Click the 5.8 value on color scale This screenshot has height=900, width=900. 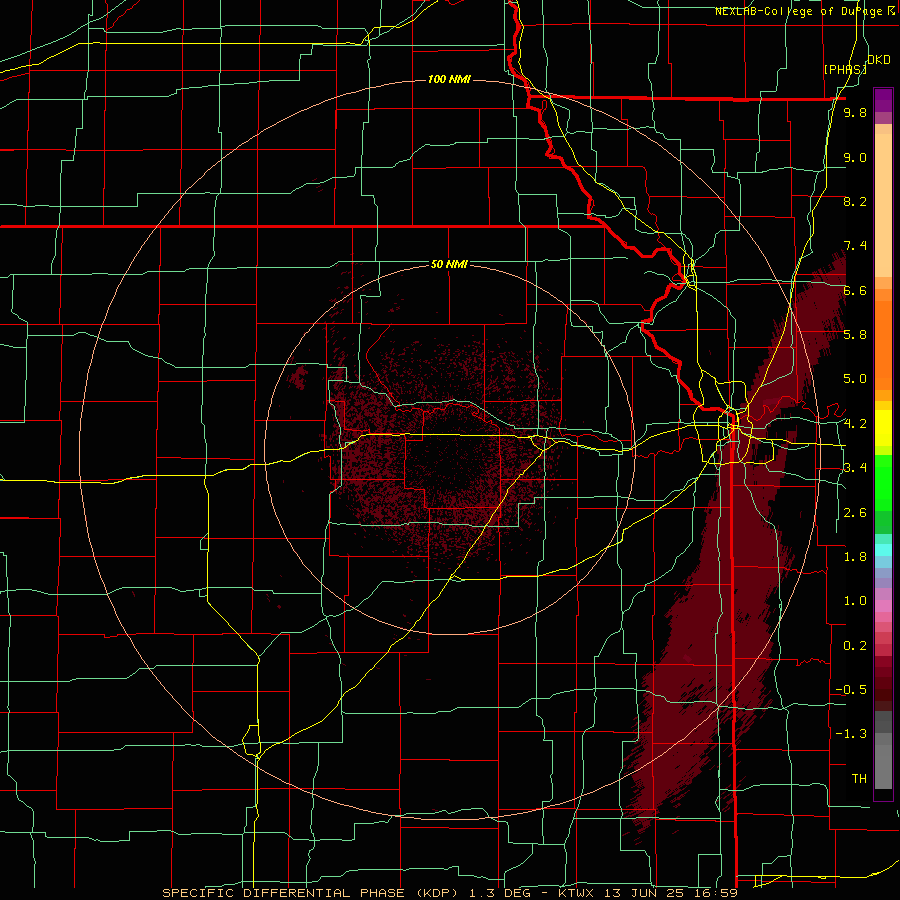855,335
